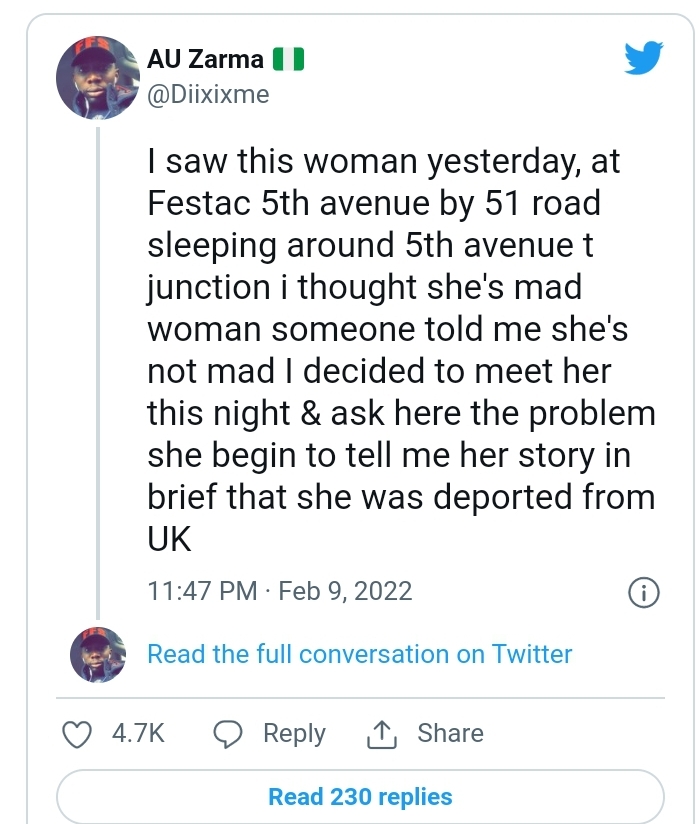Click the word UK ending the tweet
The width and height of the screenshot is (699, 824).
pos(169,539)
